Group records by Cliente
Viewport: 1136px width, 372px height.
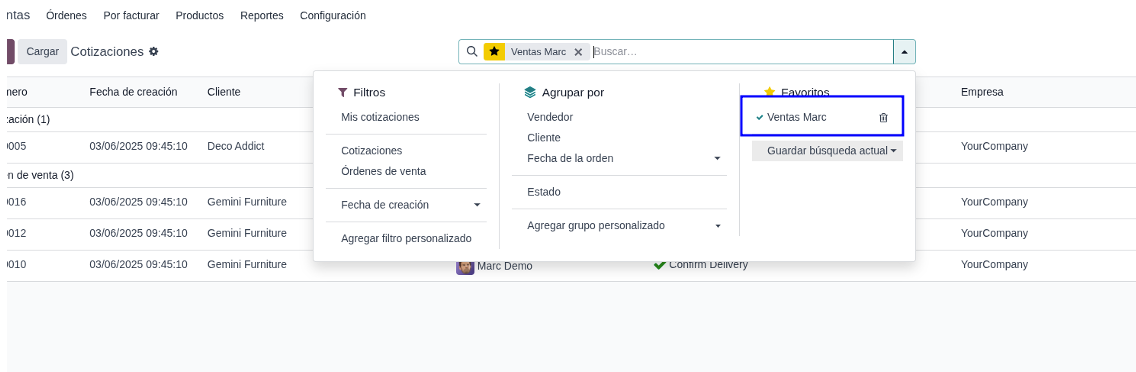543,137
